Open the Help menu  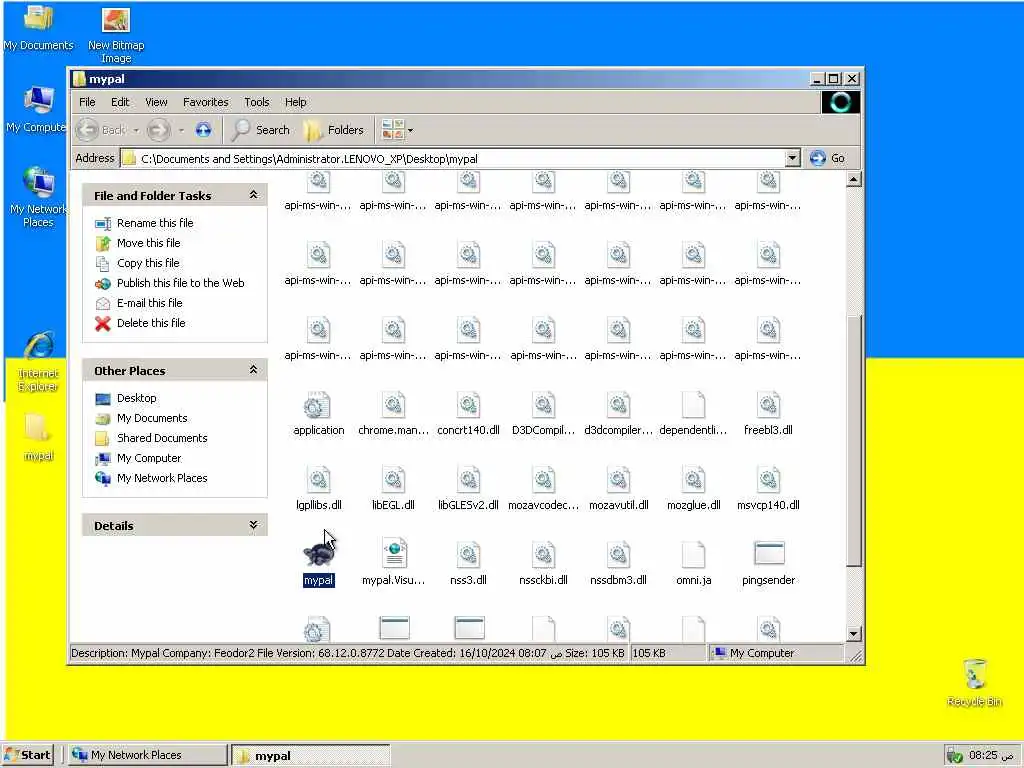point(295,102)
